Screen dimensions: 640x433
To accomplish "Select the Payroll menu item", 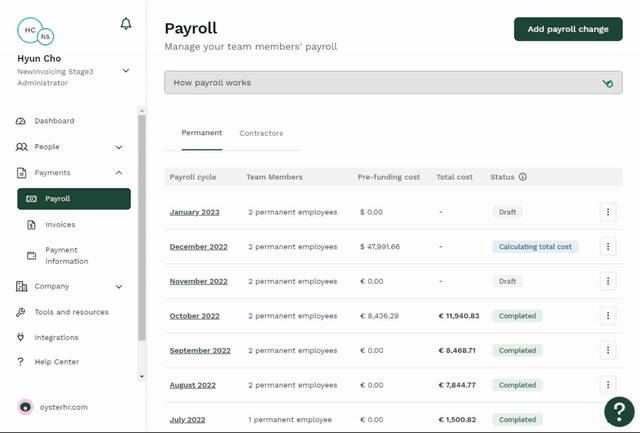I will [74, 199].
